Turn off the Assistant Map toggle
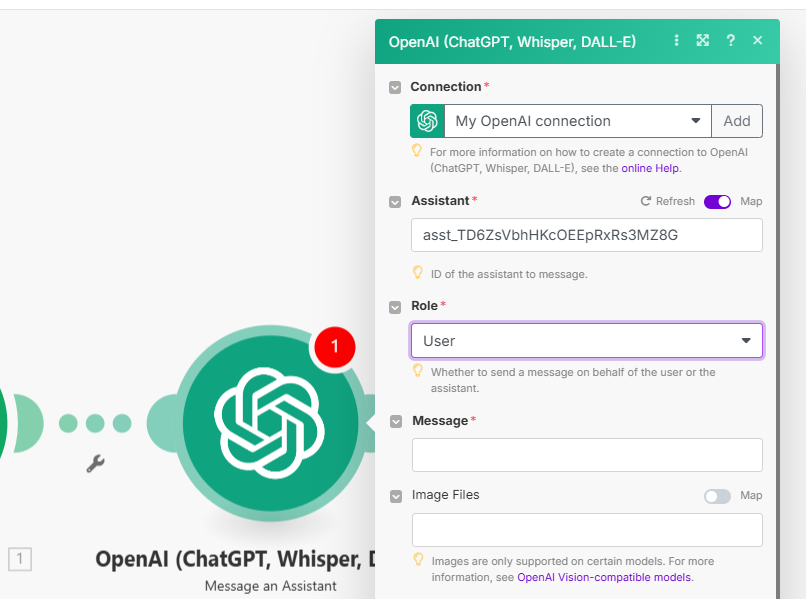The image size is (806, 599). point(718,202)
